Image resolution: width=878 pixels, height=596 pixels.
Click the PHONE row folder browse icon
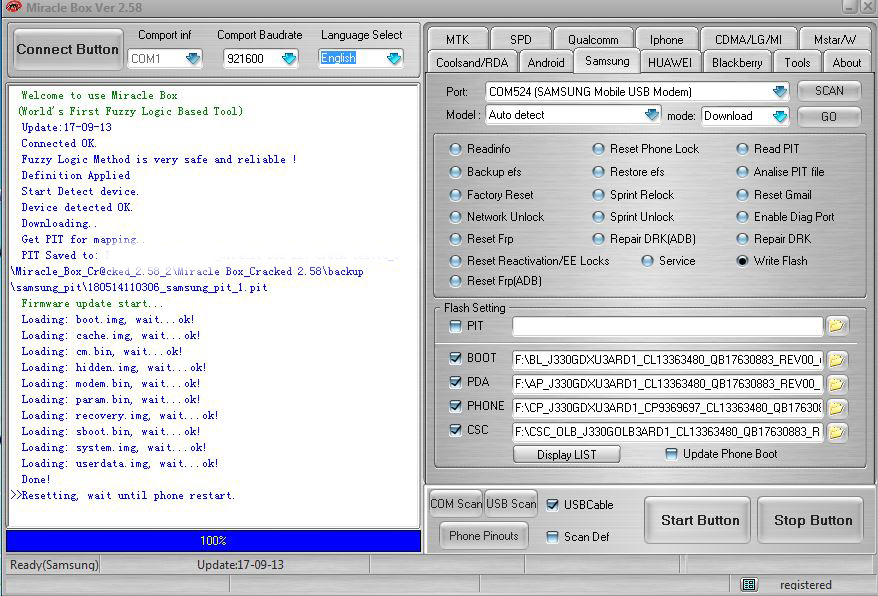(836, 408)
